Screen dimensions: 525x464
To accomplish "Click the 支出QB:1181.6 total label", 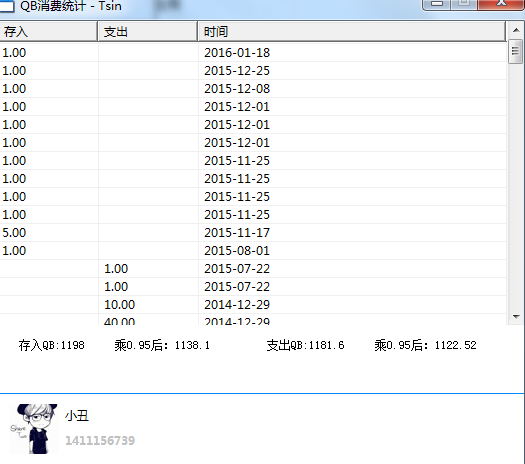I will 305,345.
